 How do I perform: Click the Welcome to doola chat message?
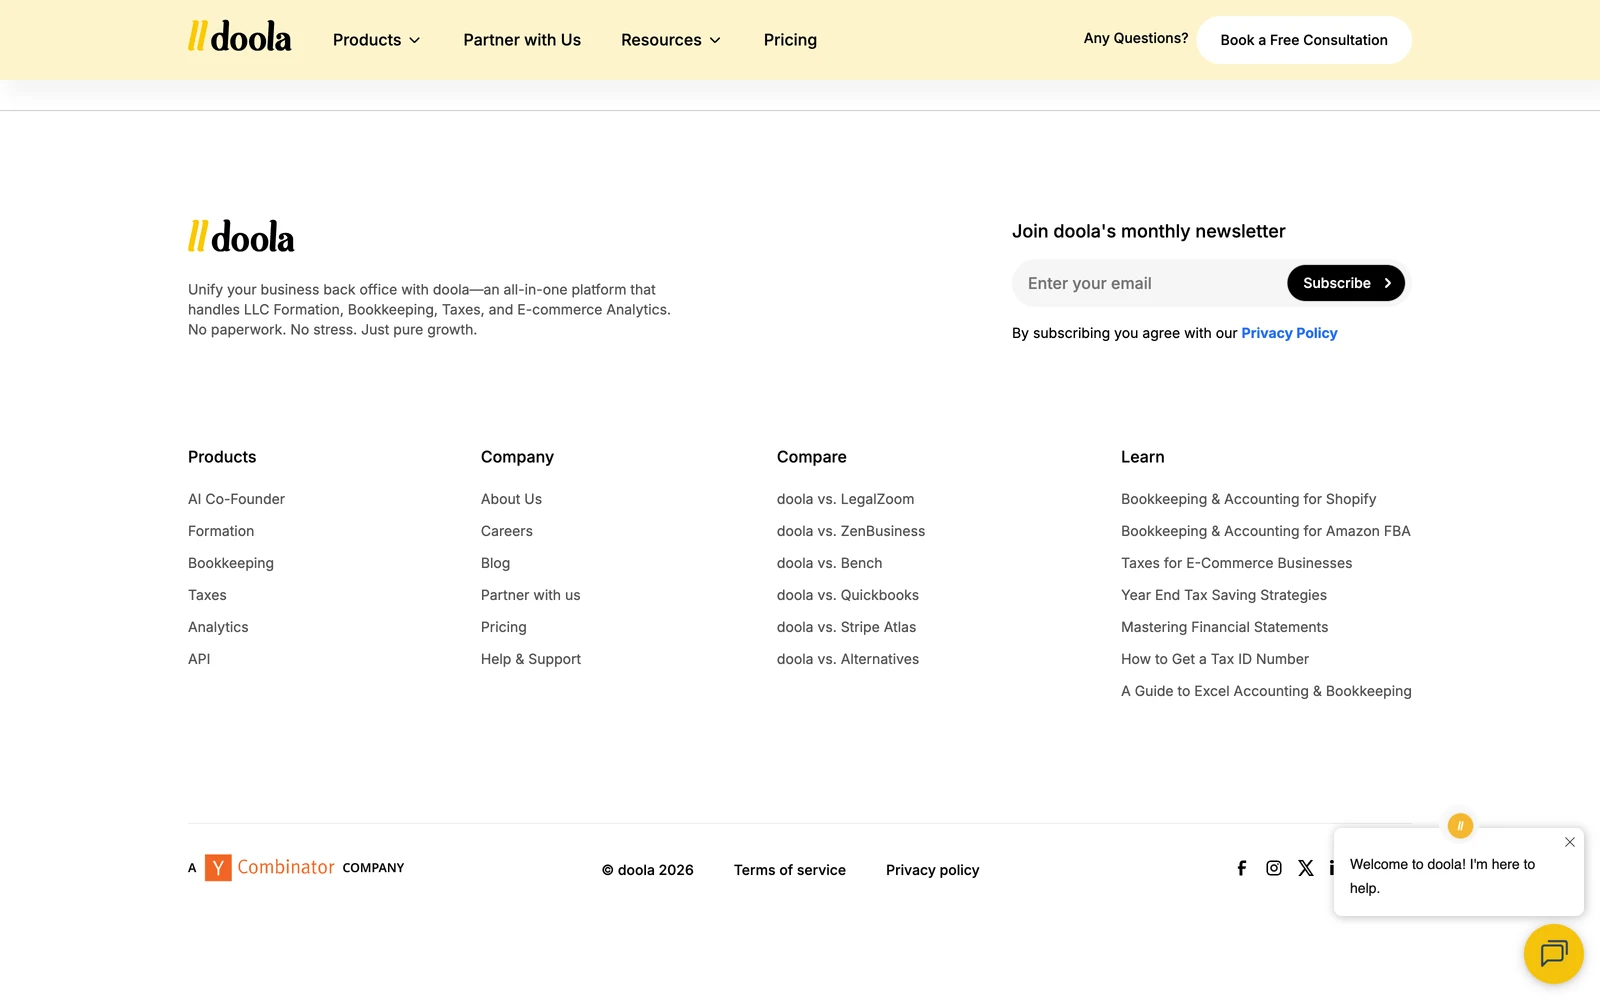(x=1442, y=876)
